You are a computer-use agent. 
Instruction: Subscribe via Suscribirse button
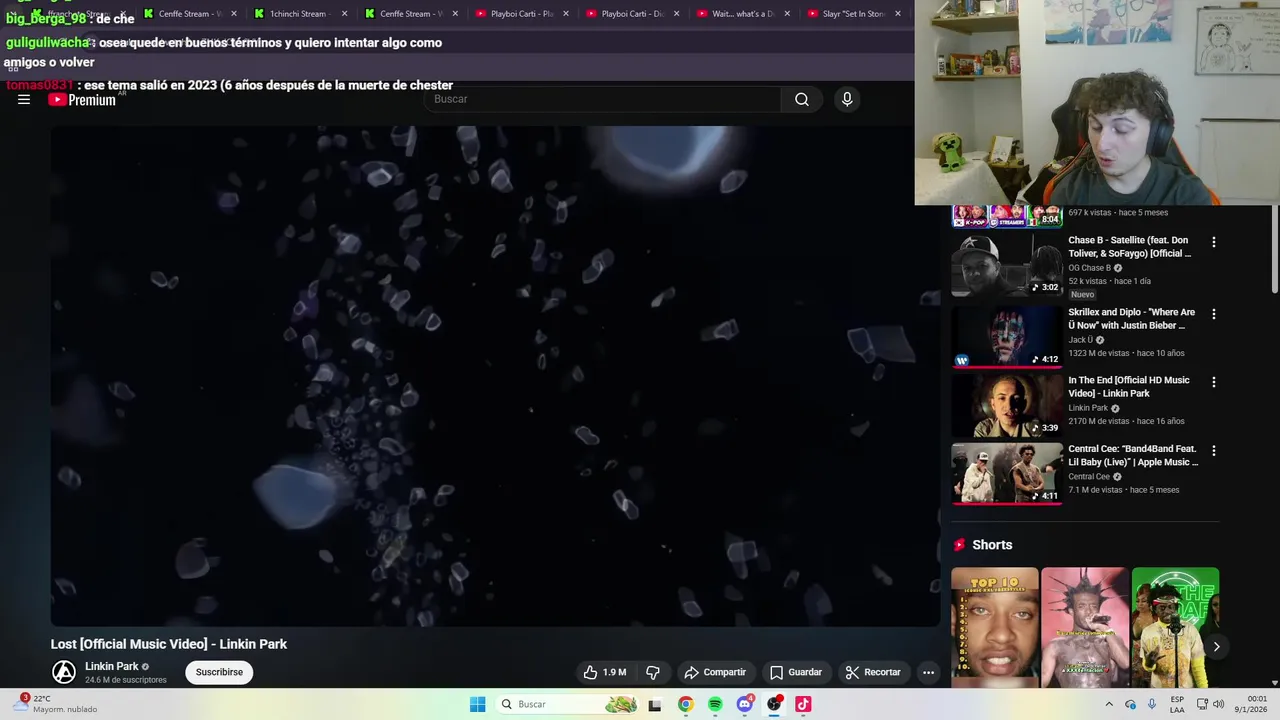[219, 672]
